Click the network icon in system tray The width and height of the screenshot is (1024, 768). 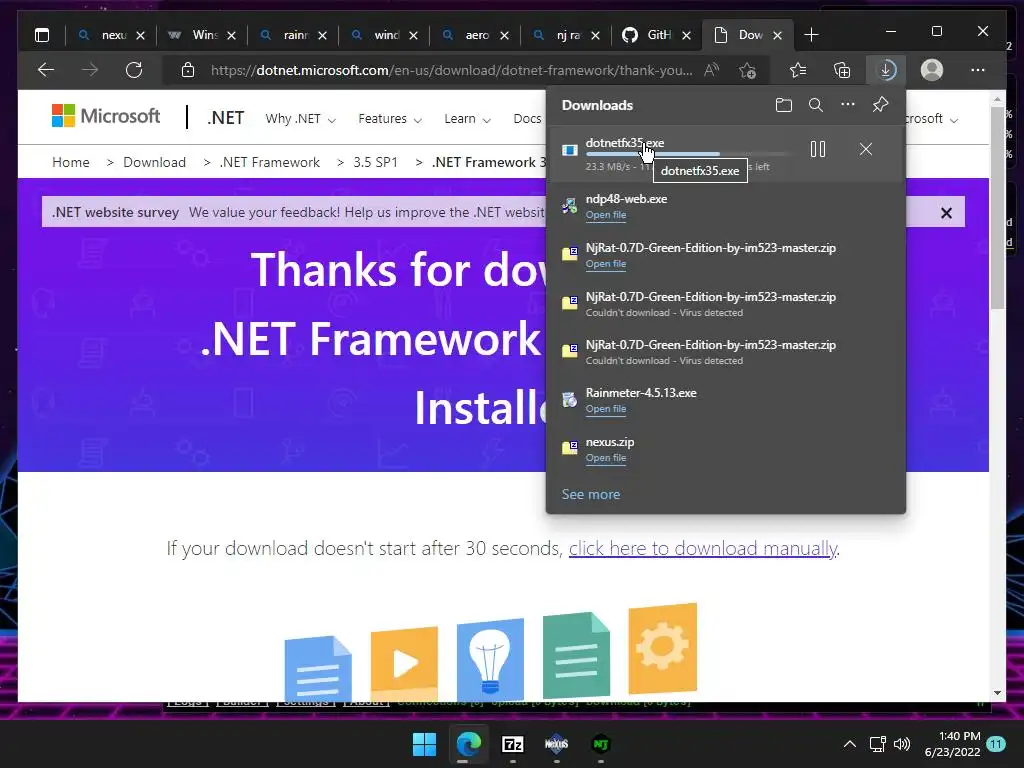pos(877,744)
